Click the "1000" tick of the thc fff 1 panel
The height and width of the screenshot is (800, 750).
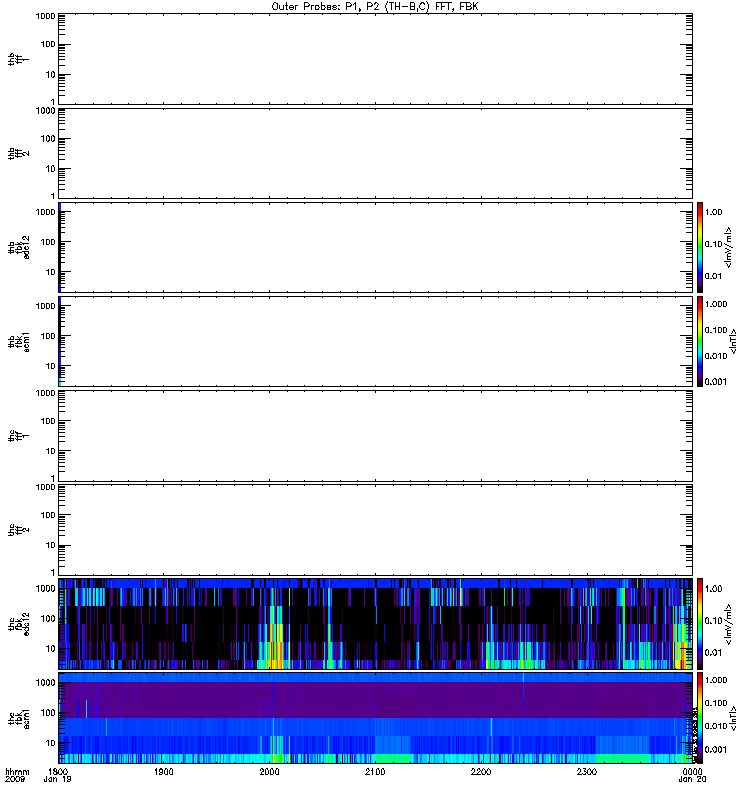[45, 393]
